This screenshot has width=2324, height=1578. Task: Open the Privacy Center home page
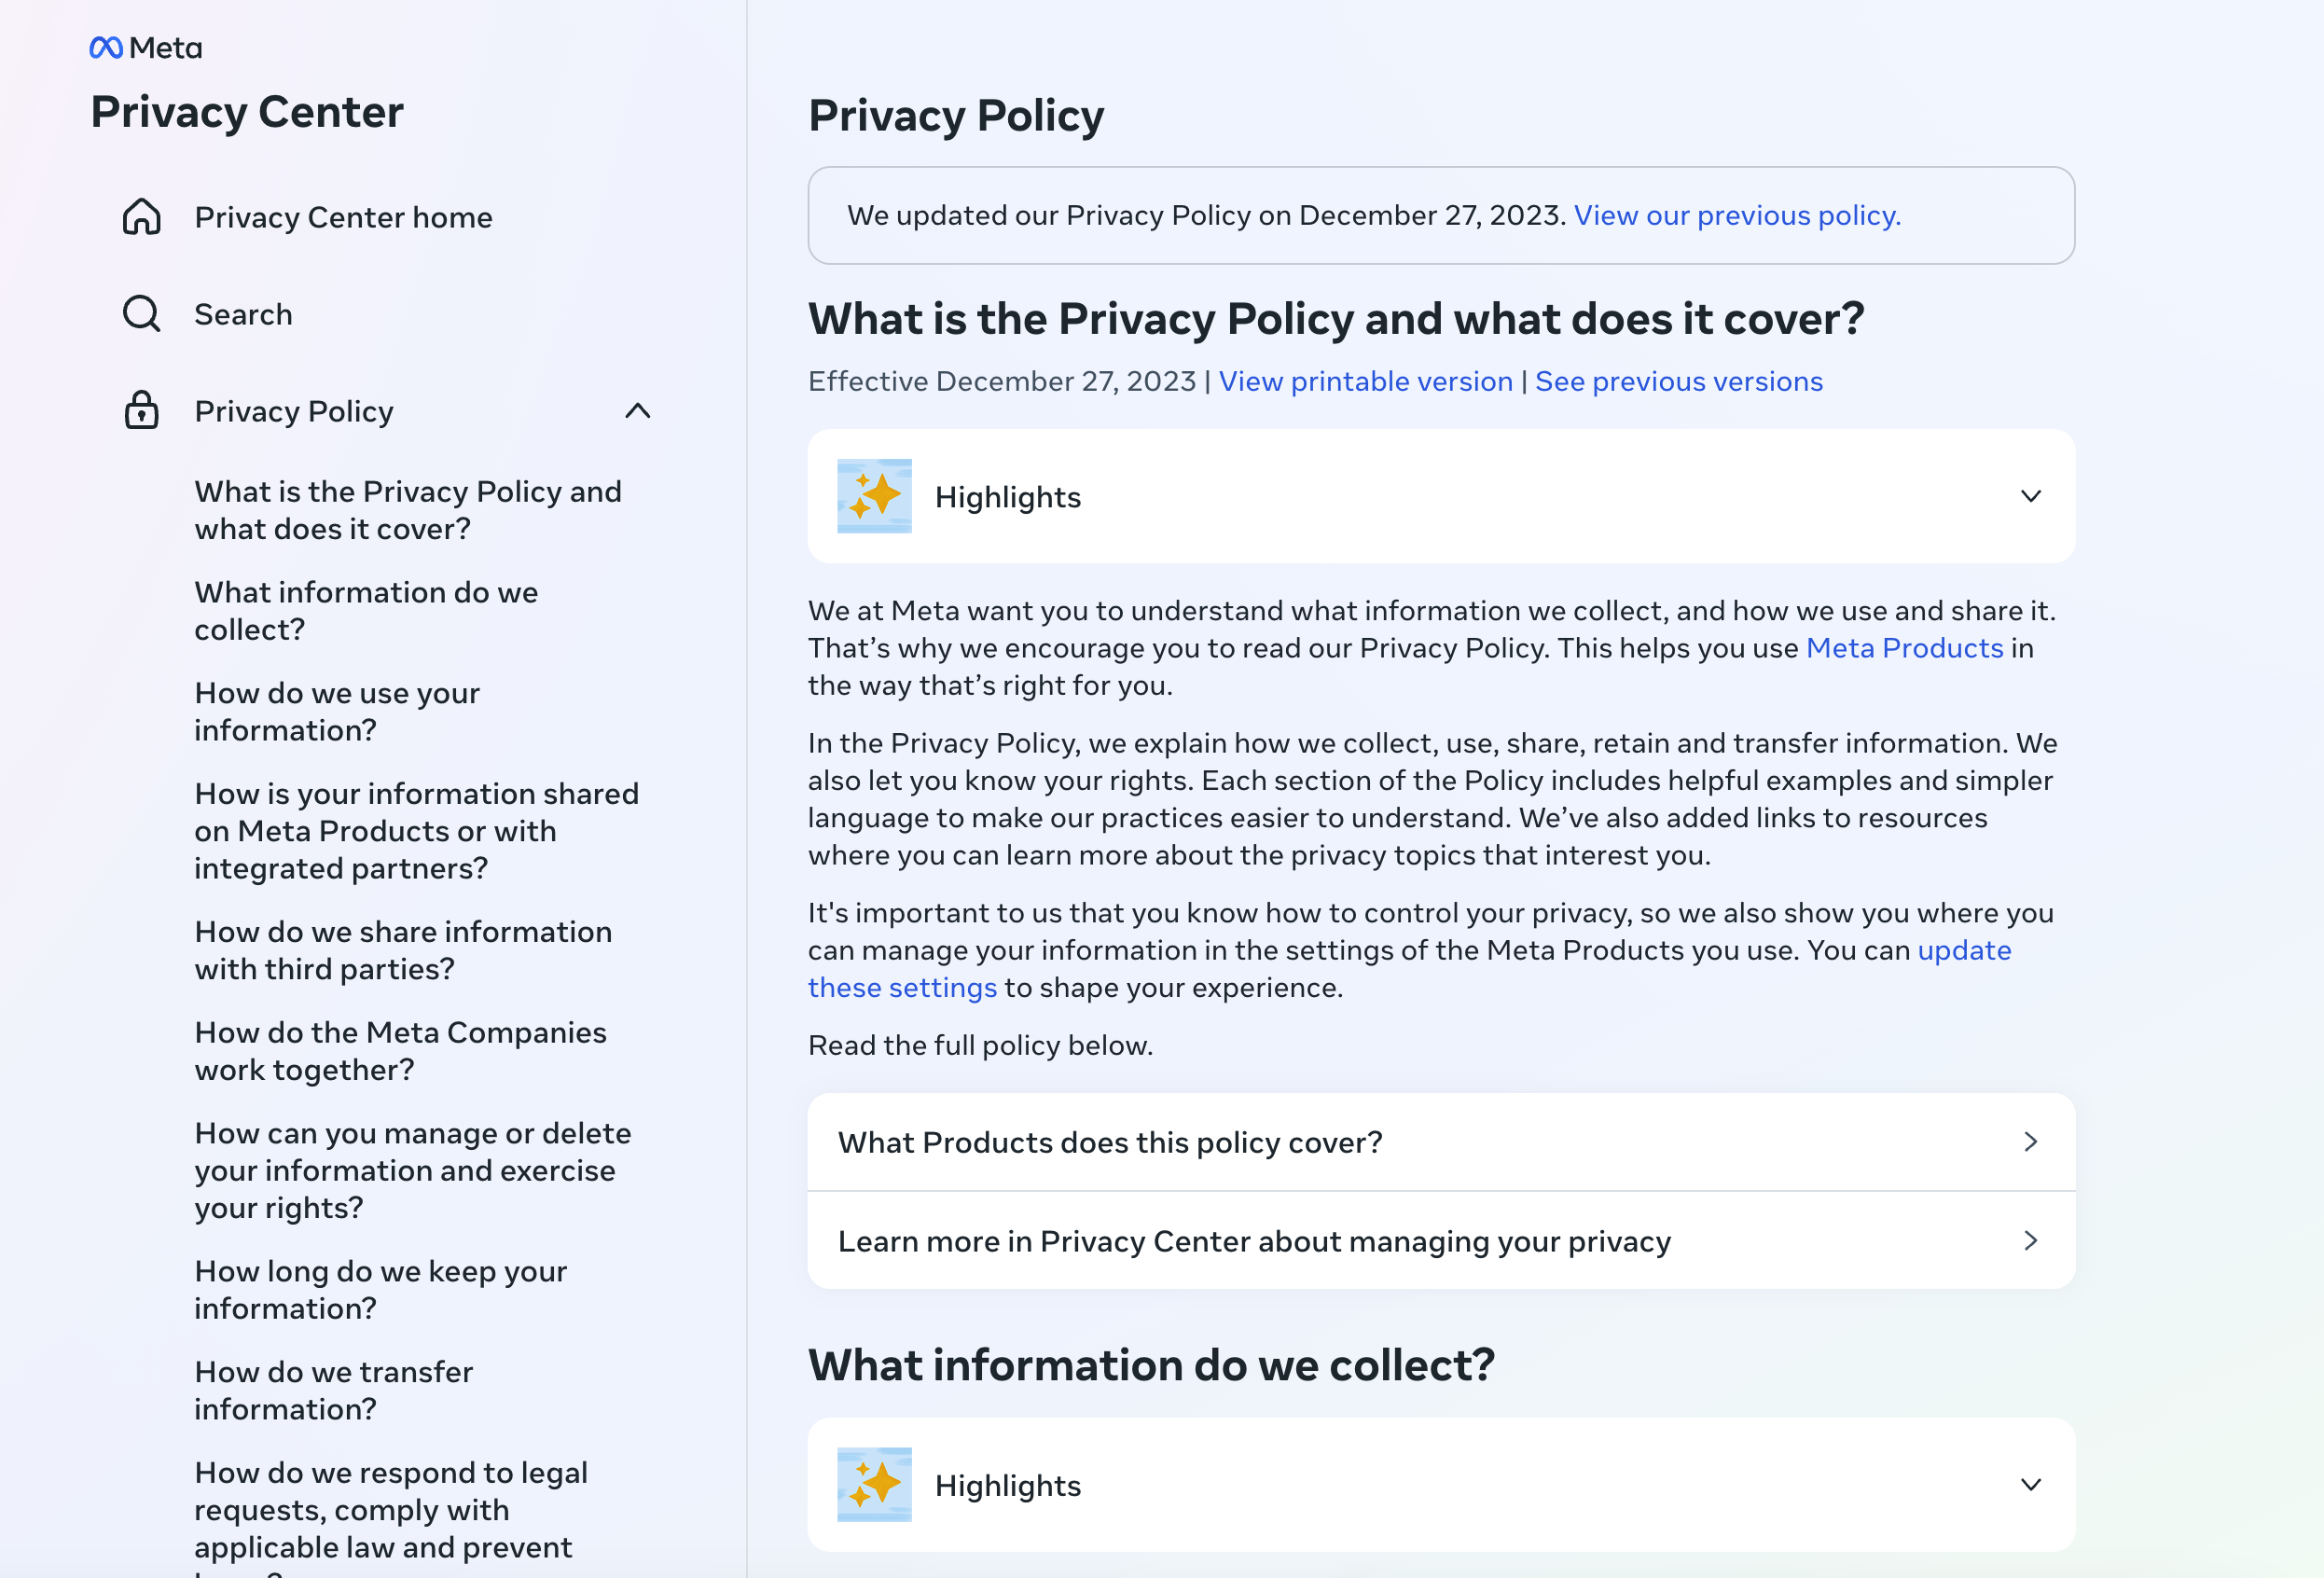pyautogui.click(x=343, y=216)
